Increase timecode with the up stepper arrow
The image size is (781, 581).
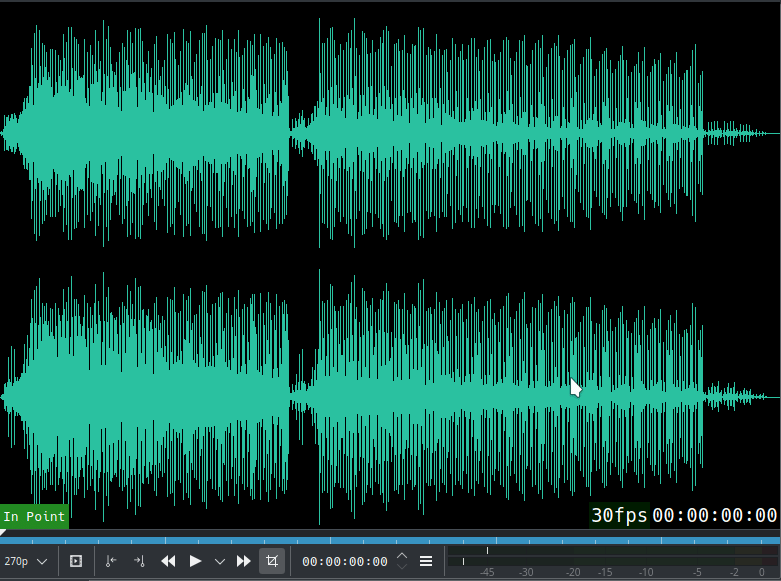coord(402,556)
